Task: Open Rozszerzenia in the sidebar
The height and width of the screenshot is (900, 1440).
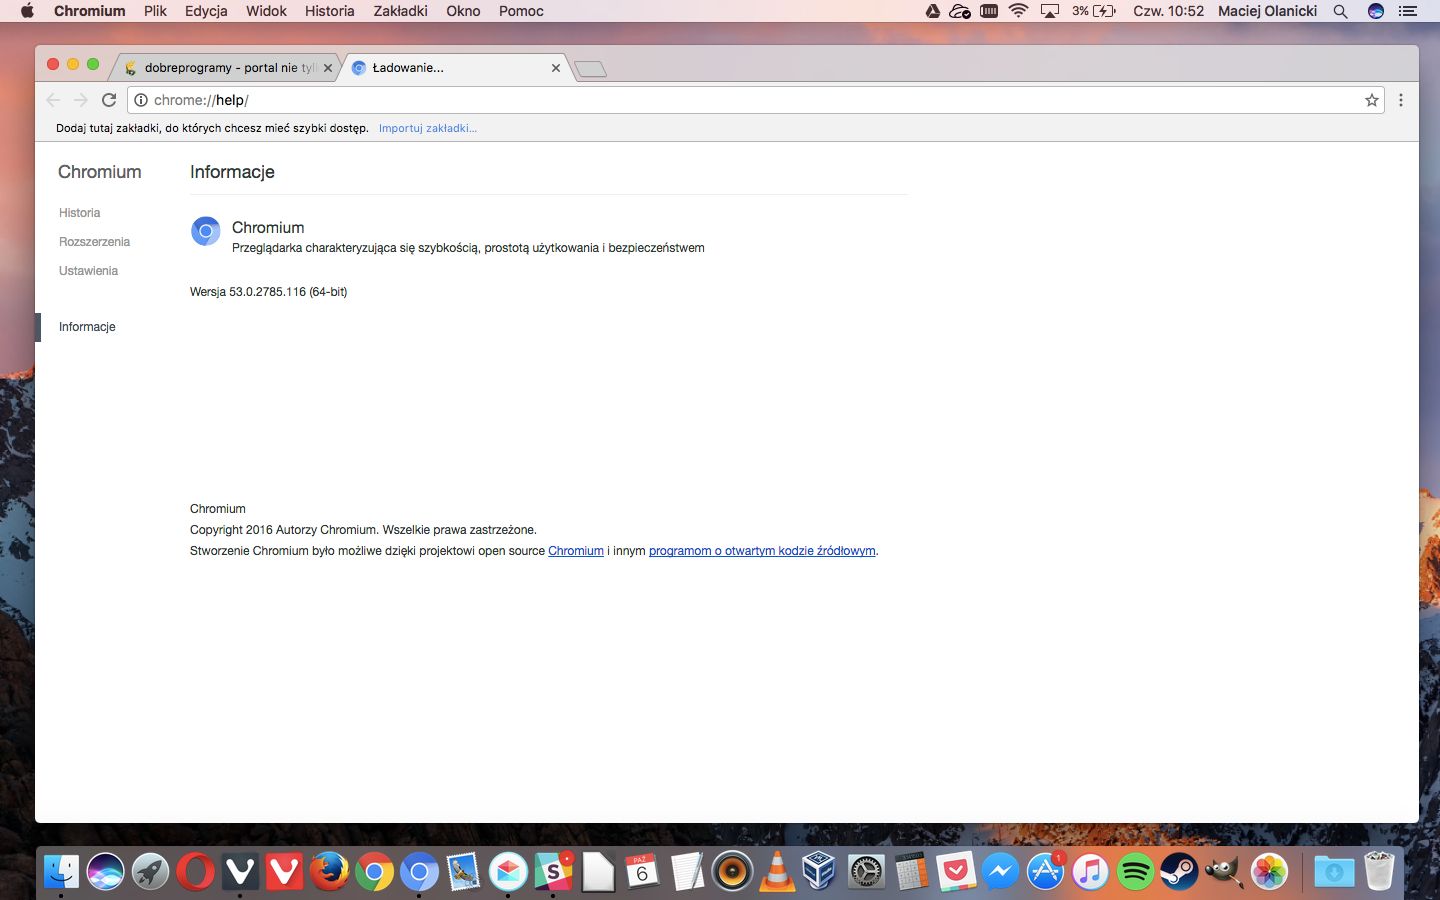Action: [x=94, y=242]
